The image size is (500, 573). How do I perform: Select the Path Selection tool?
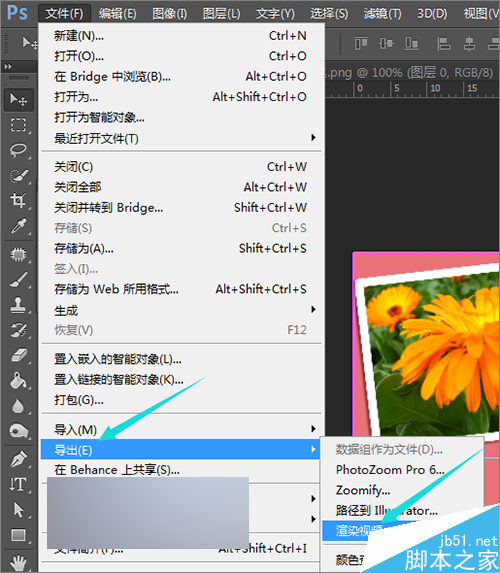coord(18,509)
